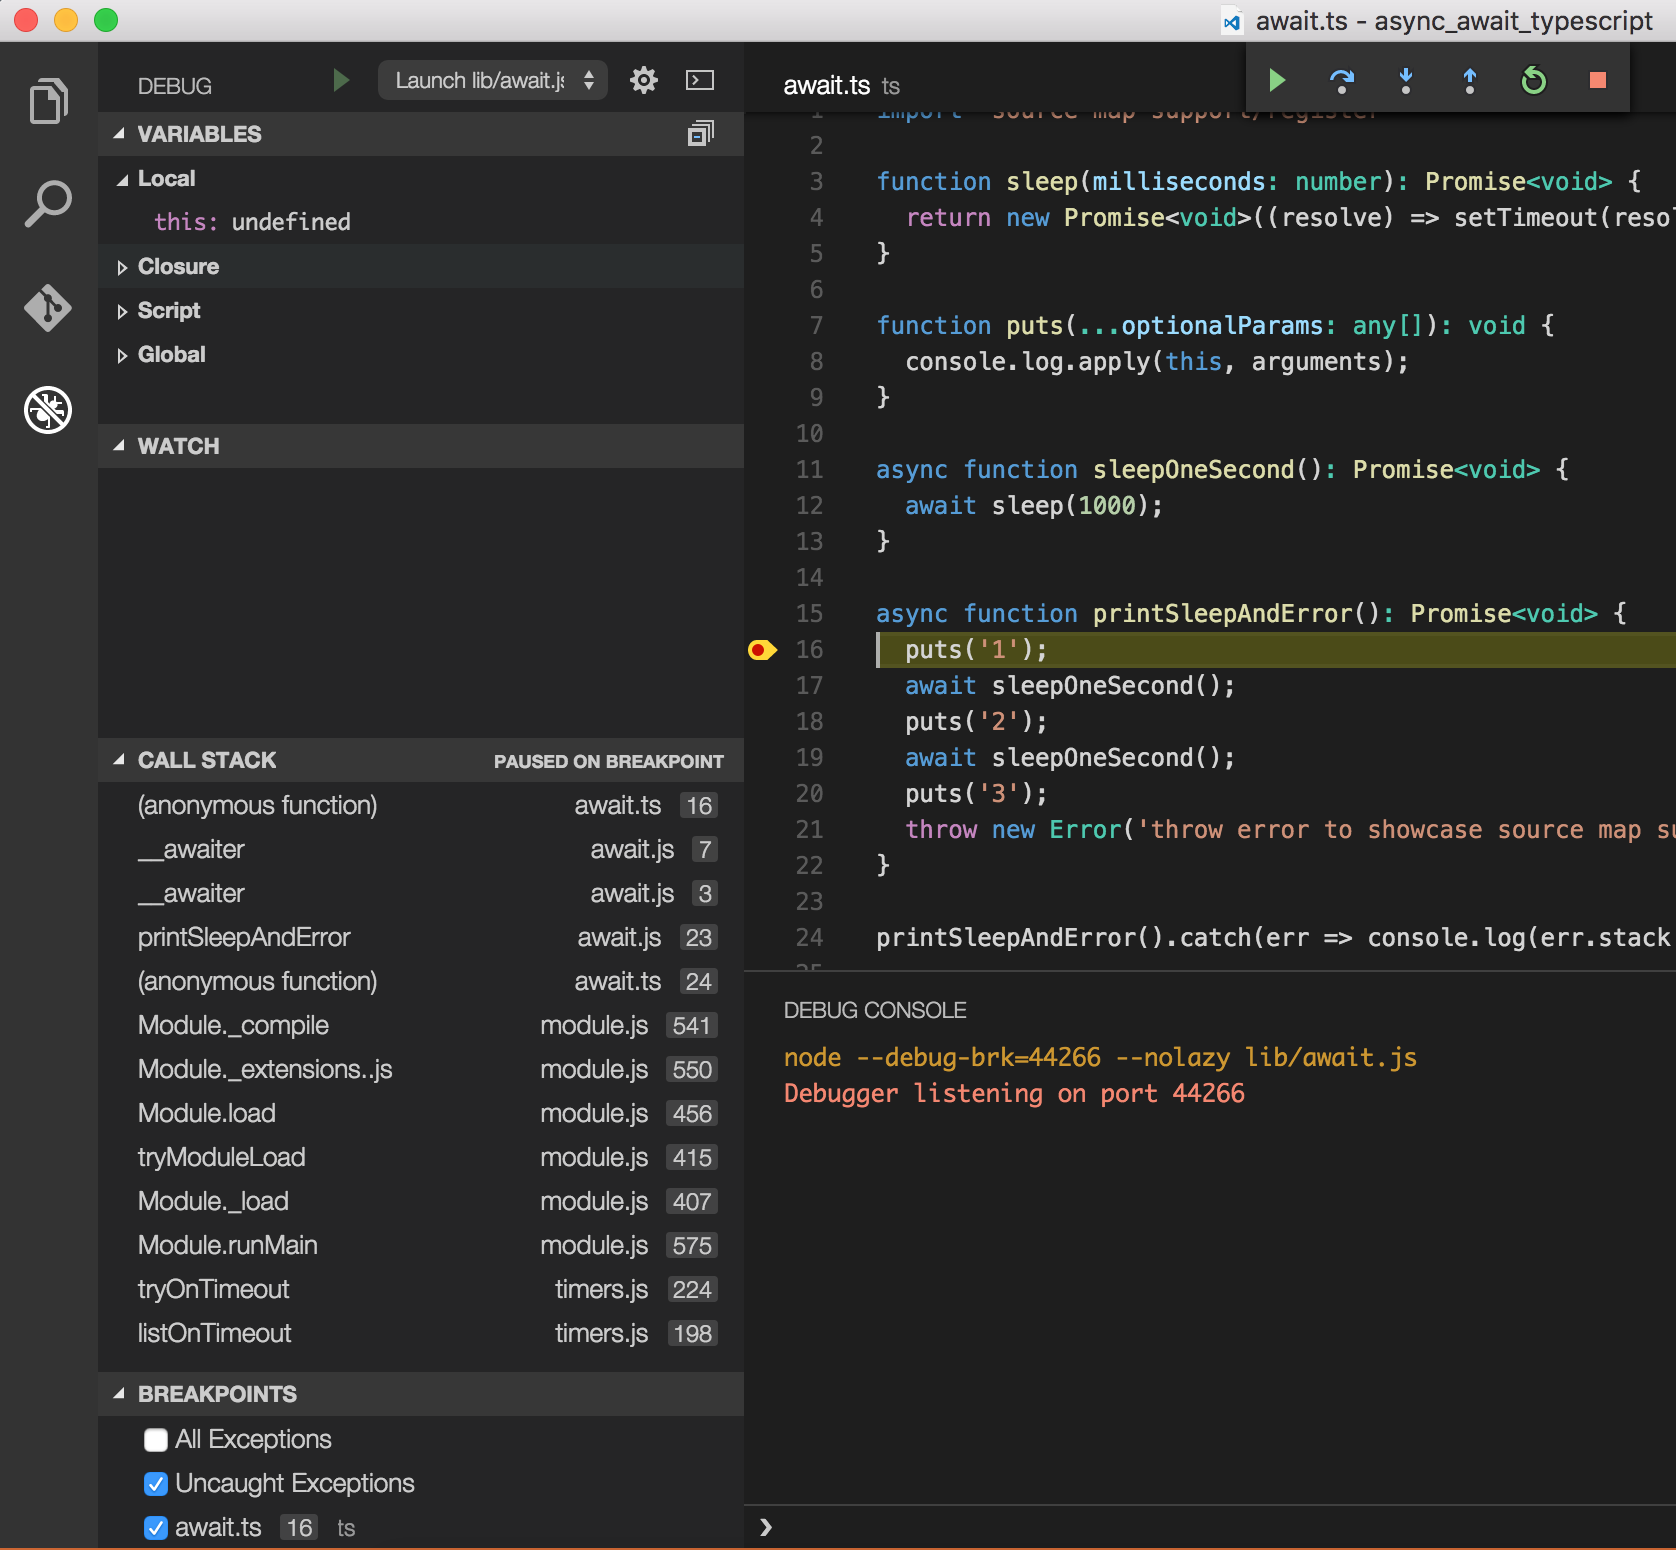Stop the debugging session
The image size is (1676, 1550).
tap(1597, 80)
